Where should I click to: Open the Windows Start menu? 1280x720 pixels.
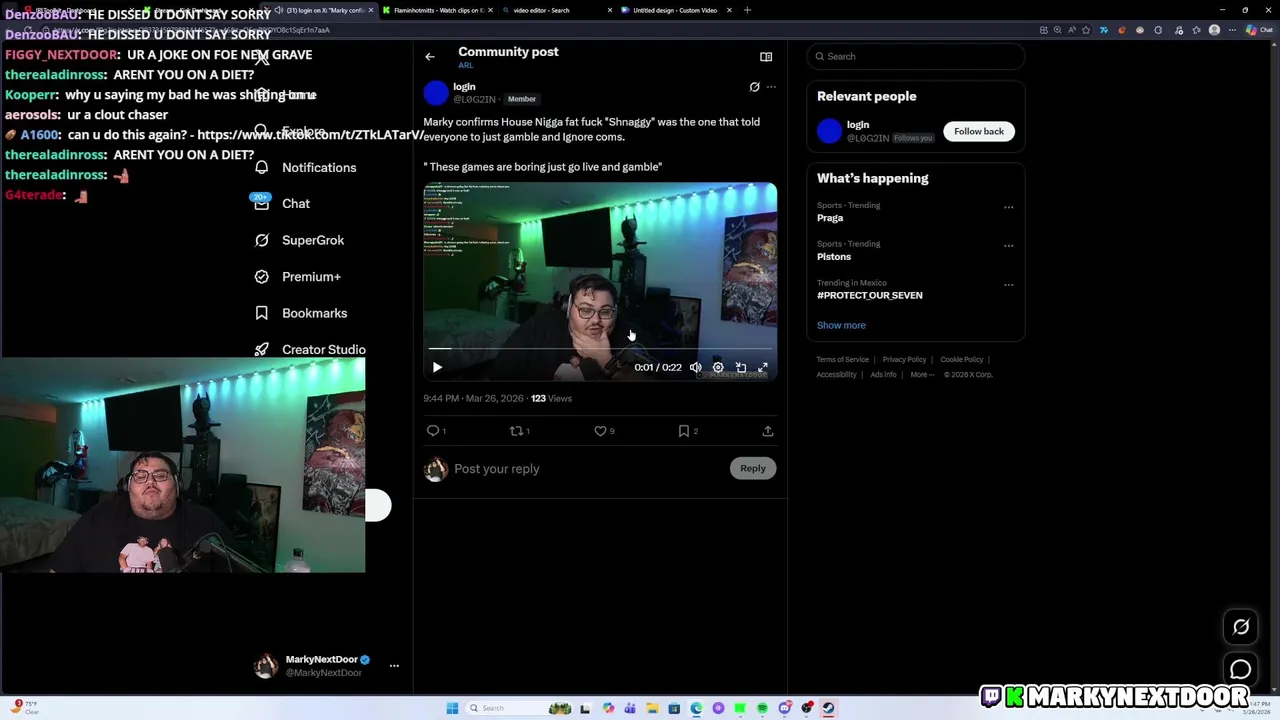(452, 708)
